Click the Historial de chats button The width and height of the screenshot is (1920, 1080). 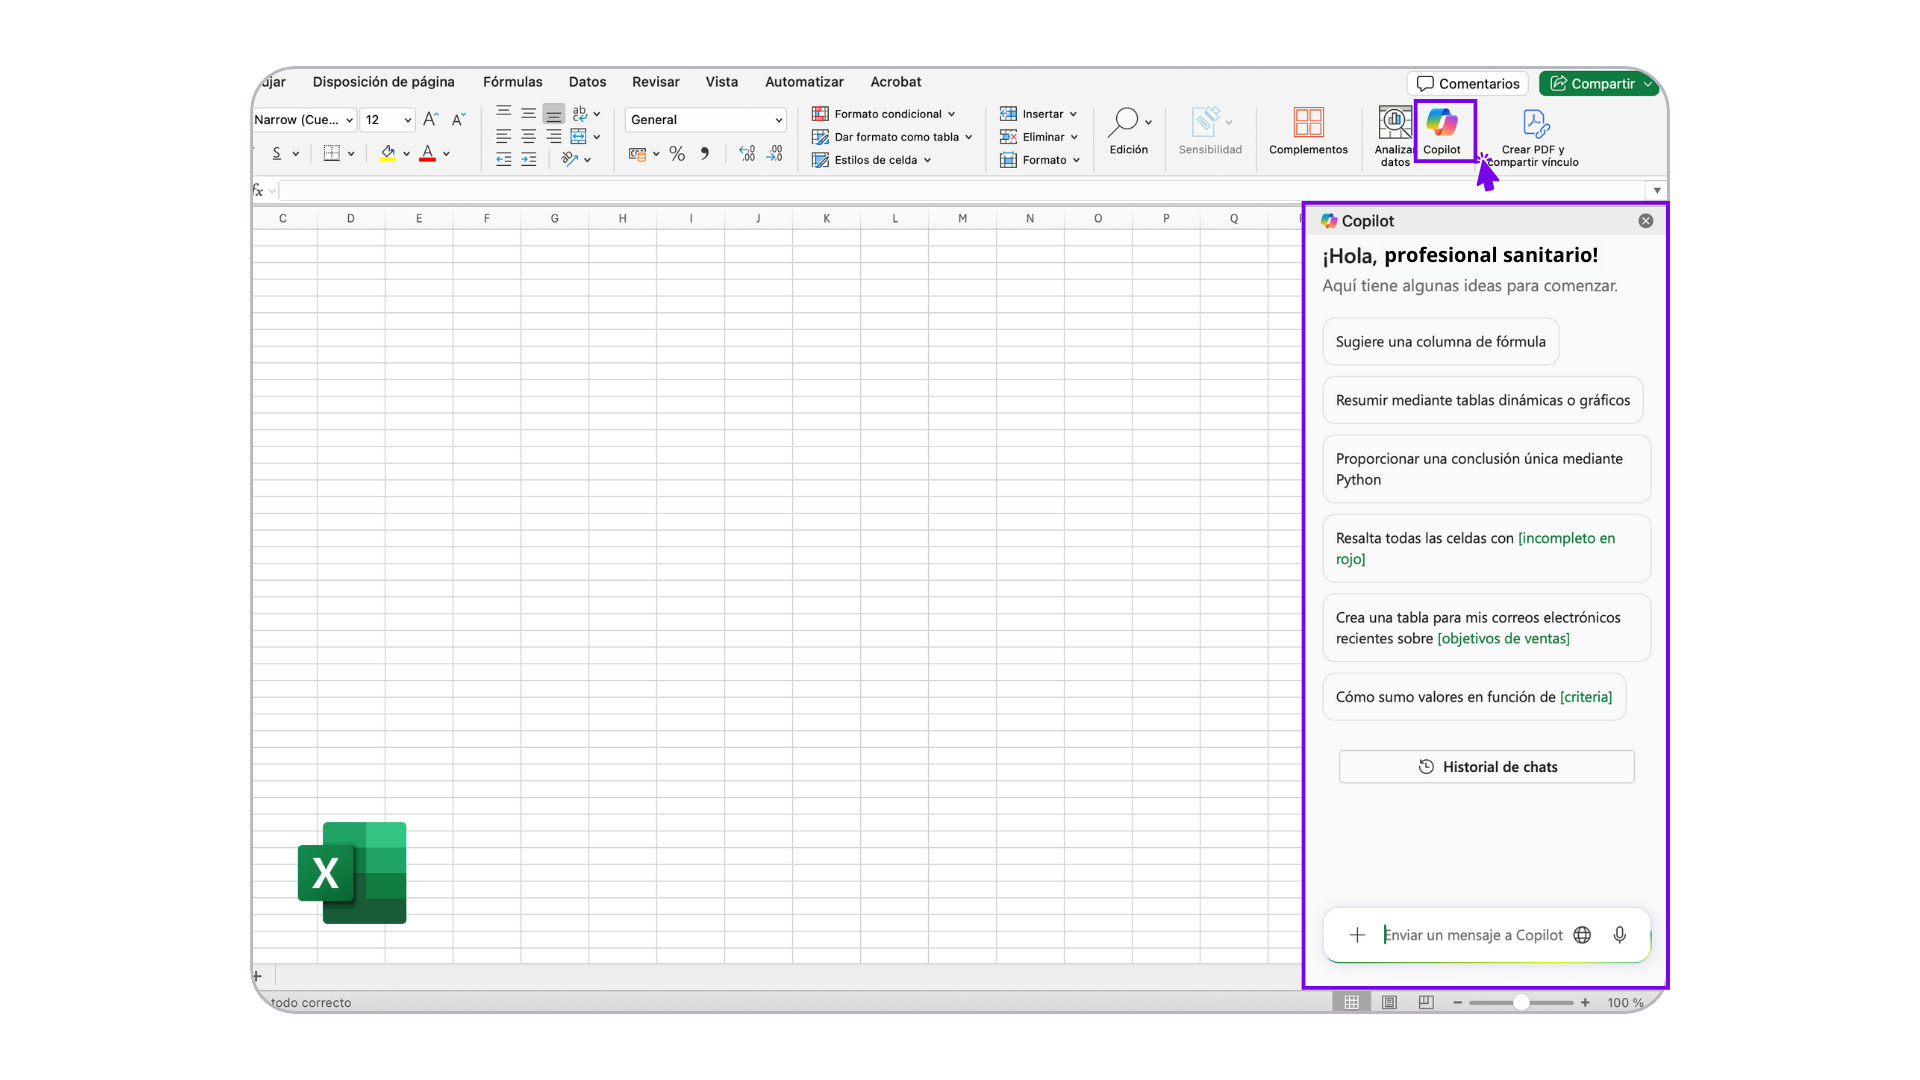(1486, 767)
